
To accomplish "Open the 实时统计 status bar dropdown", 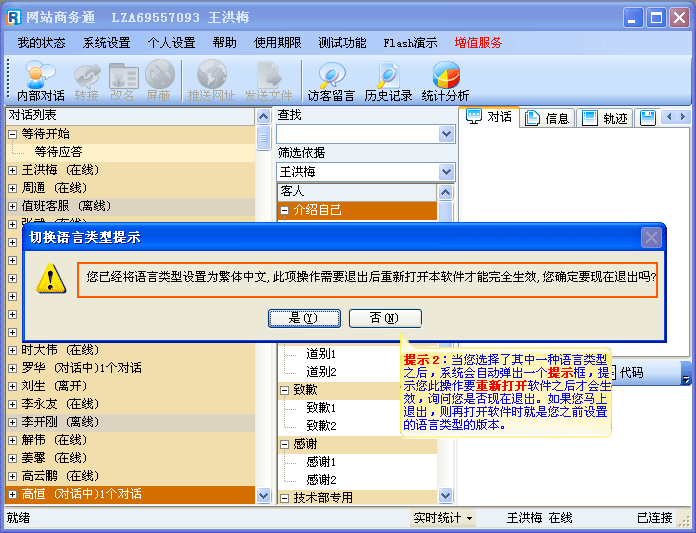I will [444, 518].
